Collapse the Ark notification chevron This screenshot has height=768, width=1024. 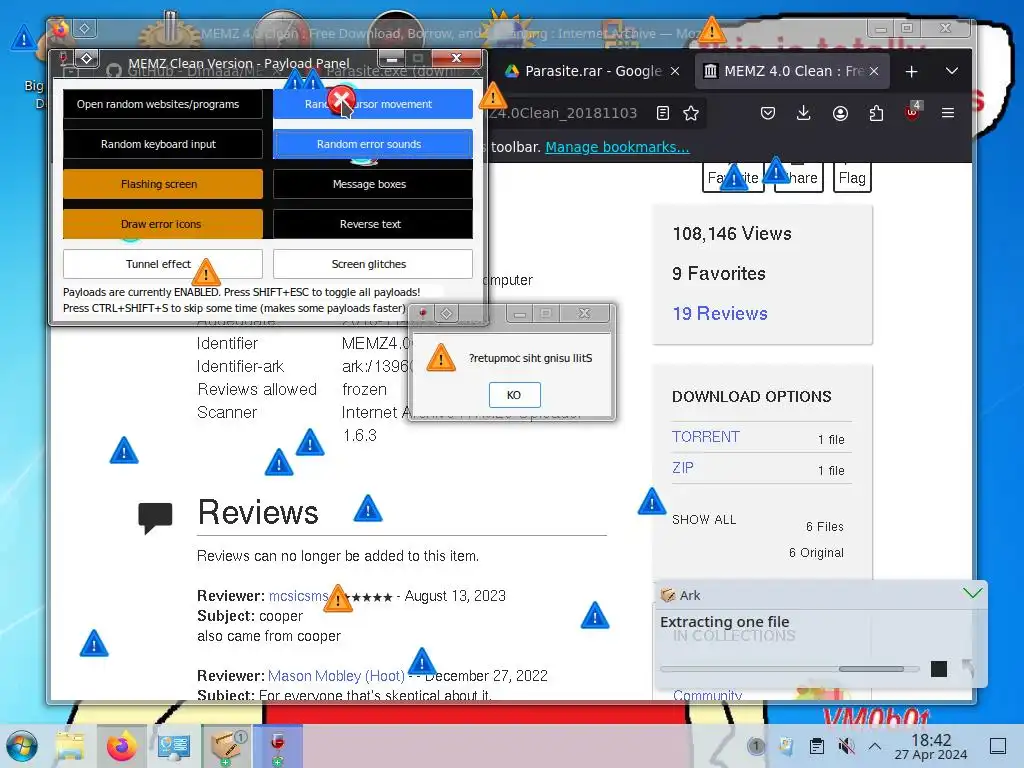click(972, 593)
